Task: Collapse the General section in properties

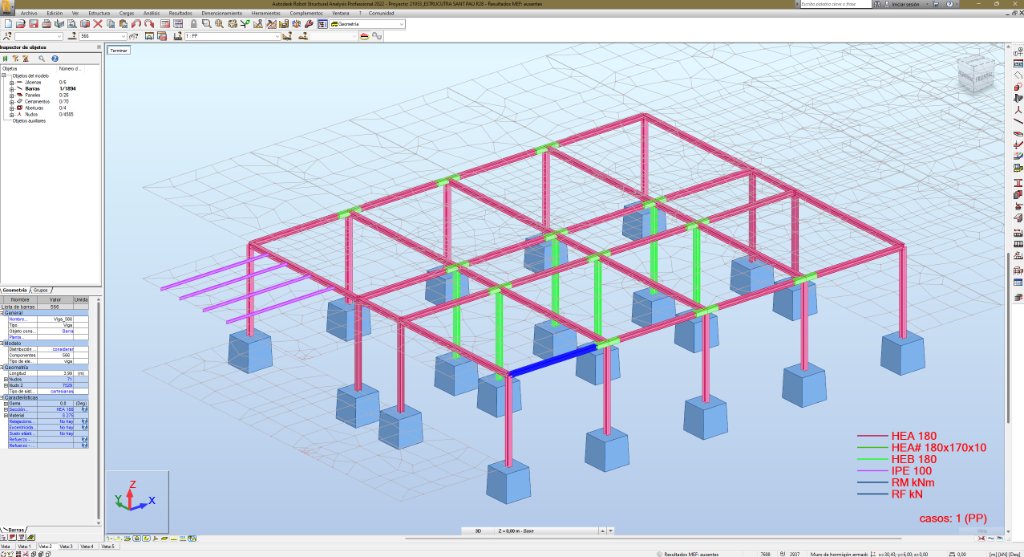Action: point(3,313)
